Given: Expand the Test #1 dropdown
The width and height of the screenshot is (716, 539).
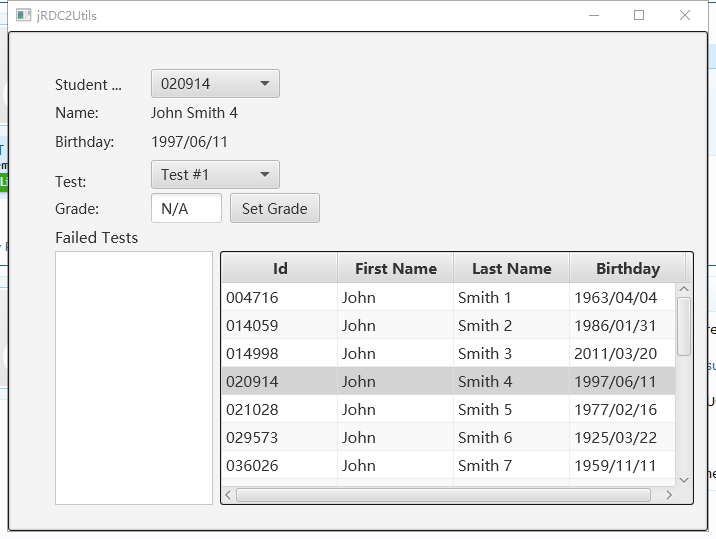Looking at the screenshot, I should point(215,175).
